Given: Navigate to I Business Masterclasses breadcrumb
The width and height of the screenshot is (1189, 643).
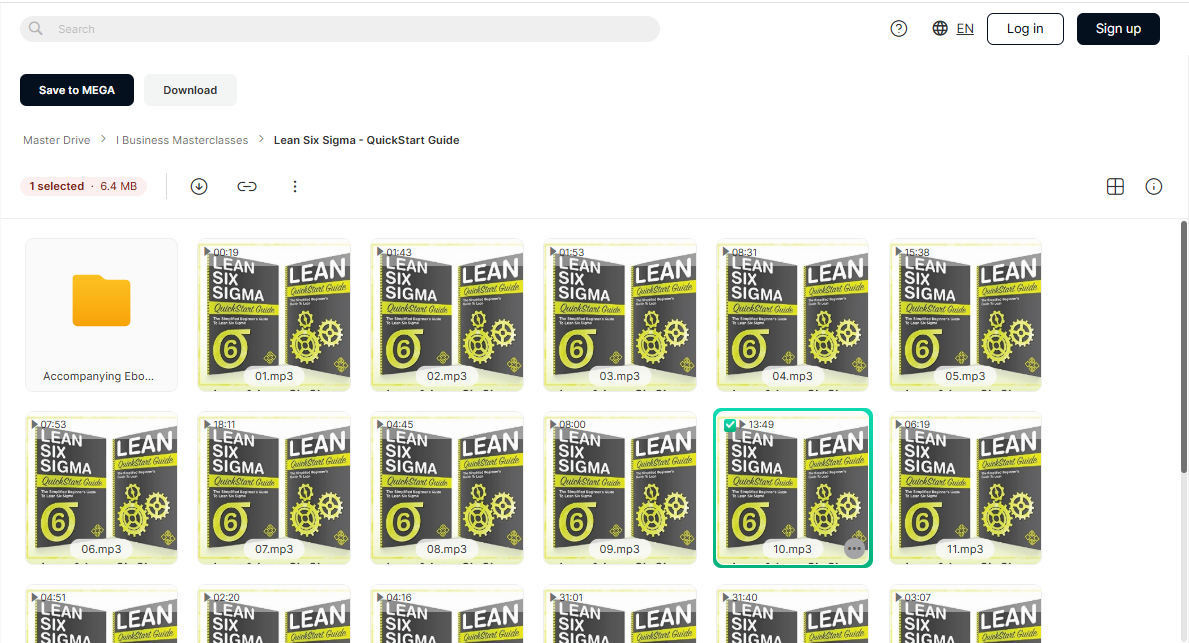Looking at the screenshot, I should tap(182, 140).
